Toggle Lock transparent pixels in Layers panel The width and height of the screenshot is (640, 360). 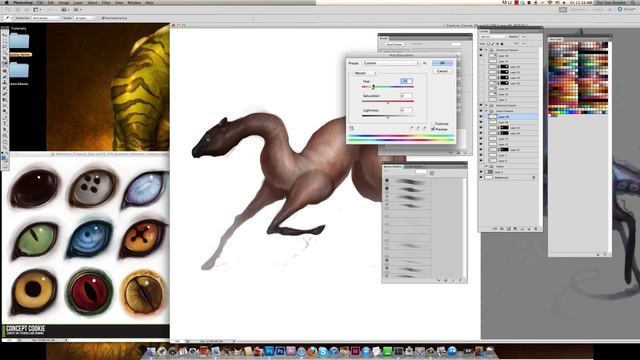[x=489, y=44]
